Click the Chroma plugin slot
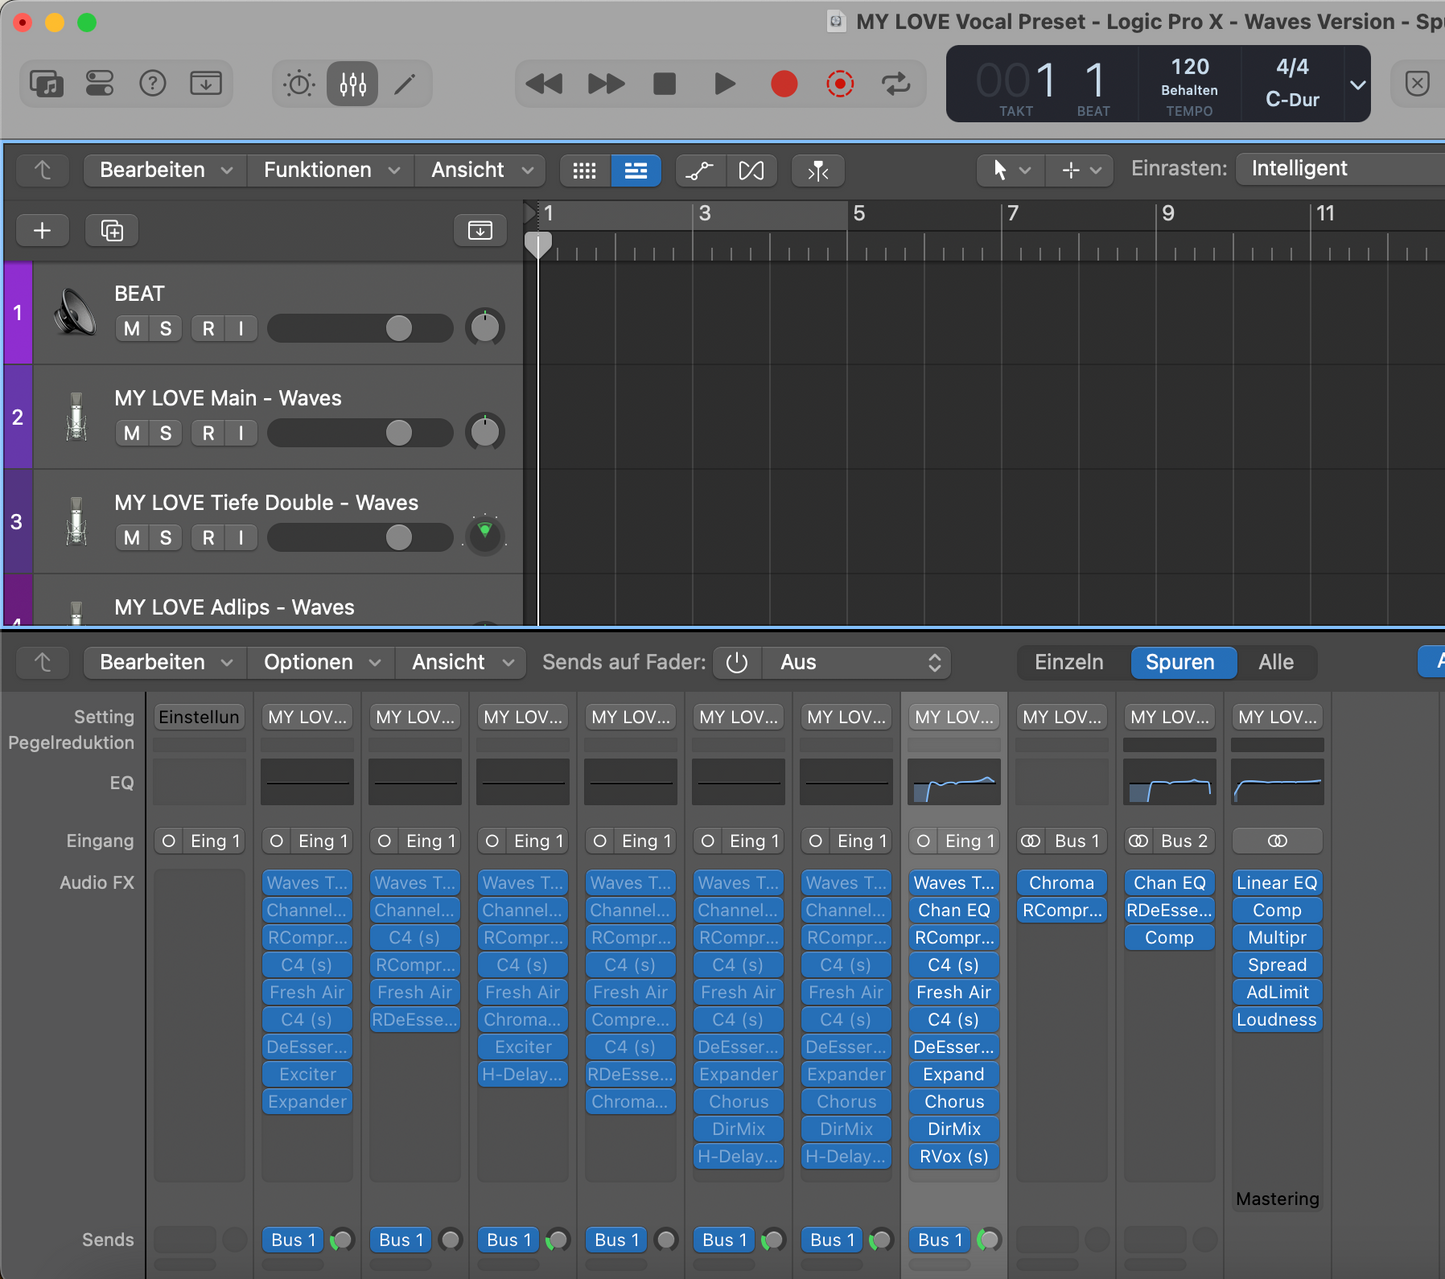Viewport: 1445px width, 1279px height. tap(1062, 883)
